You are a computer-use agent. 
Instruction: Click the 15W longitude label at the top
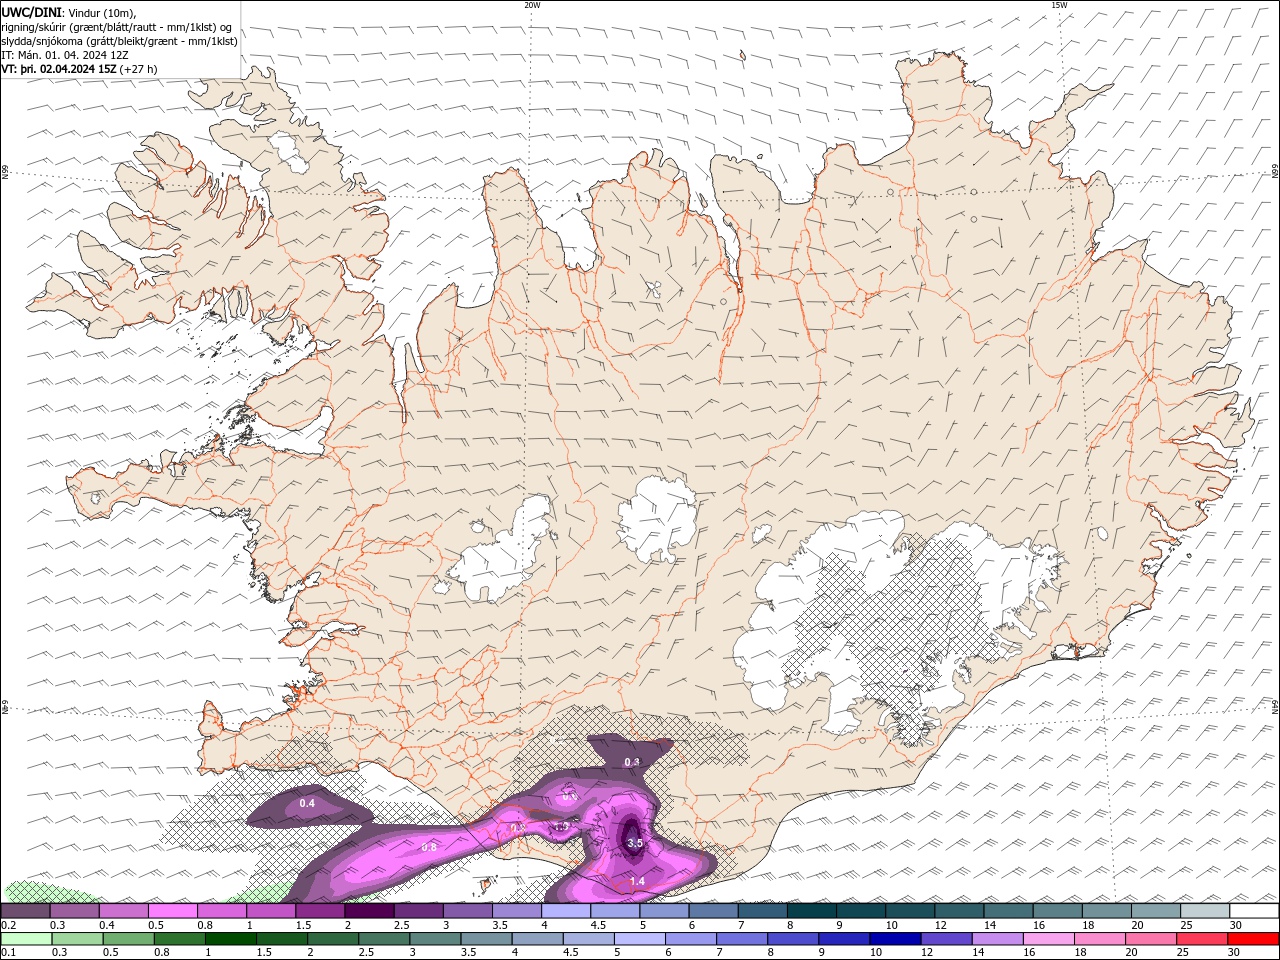1058,5
